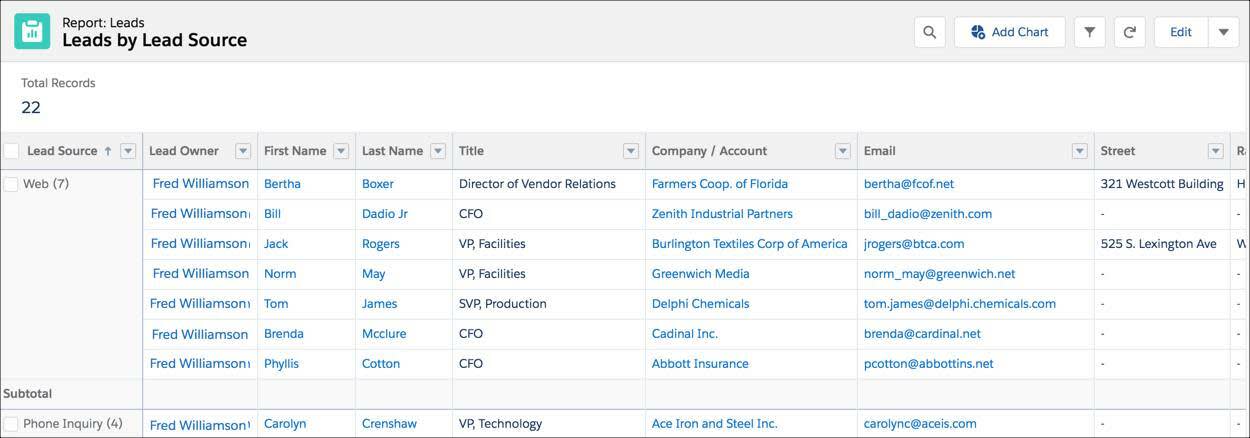Viewport: 1250px width, 438px height.
Task: Tick the Web (7) group checkbox
Action: coord(11,184)
